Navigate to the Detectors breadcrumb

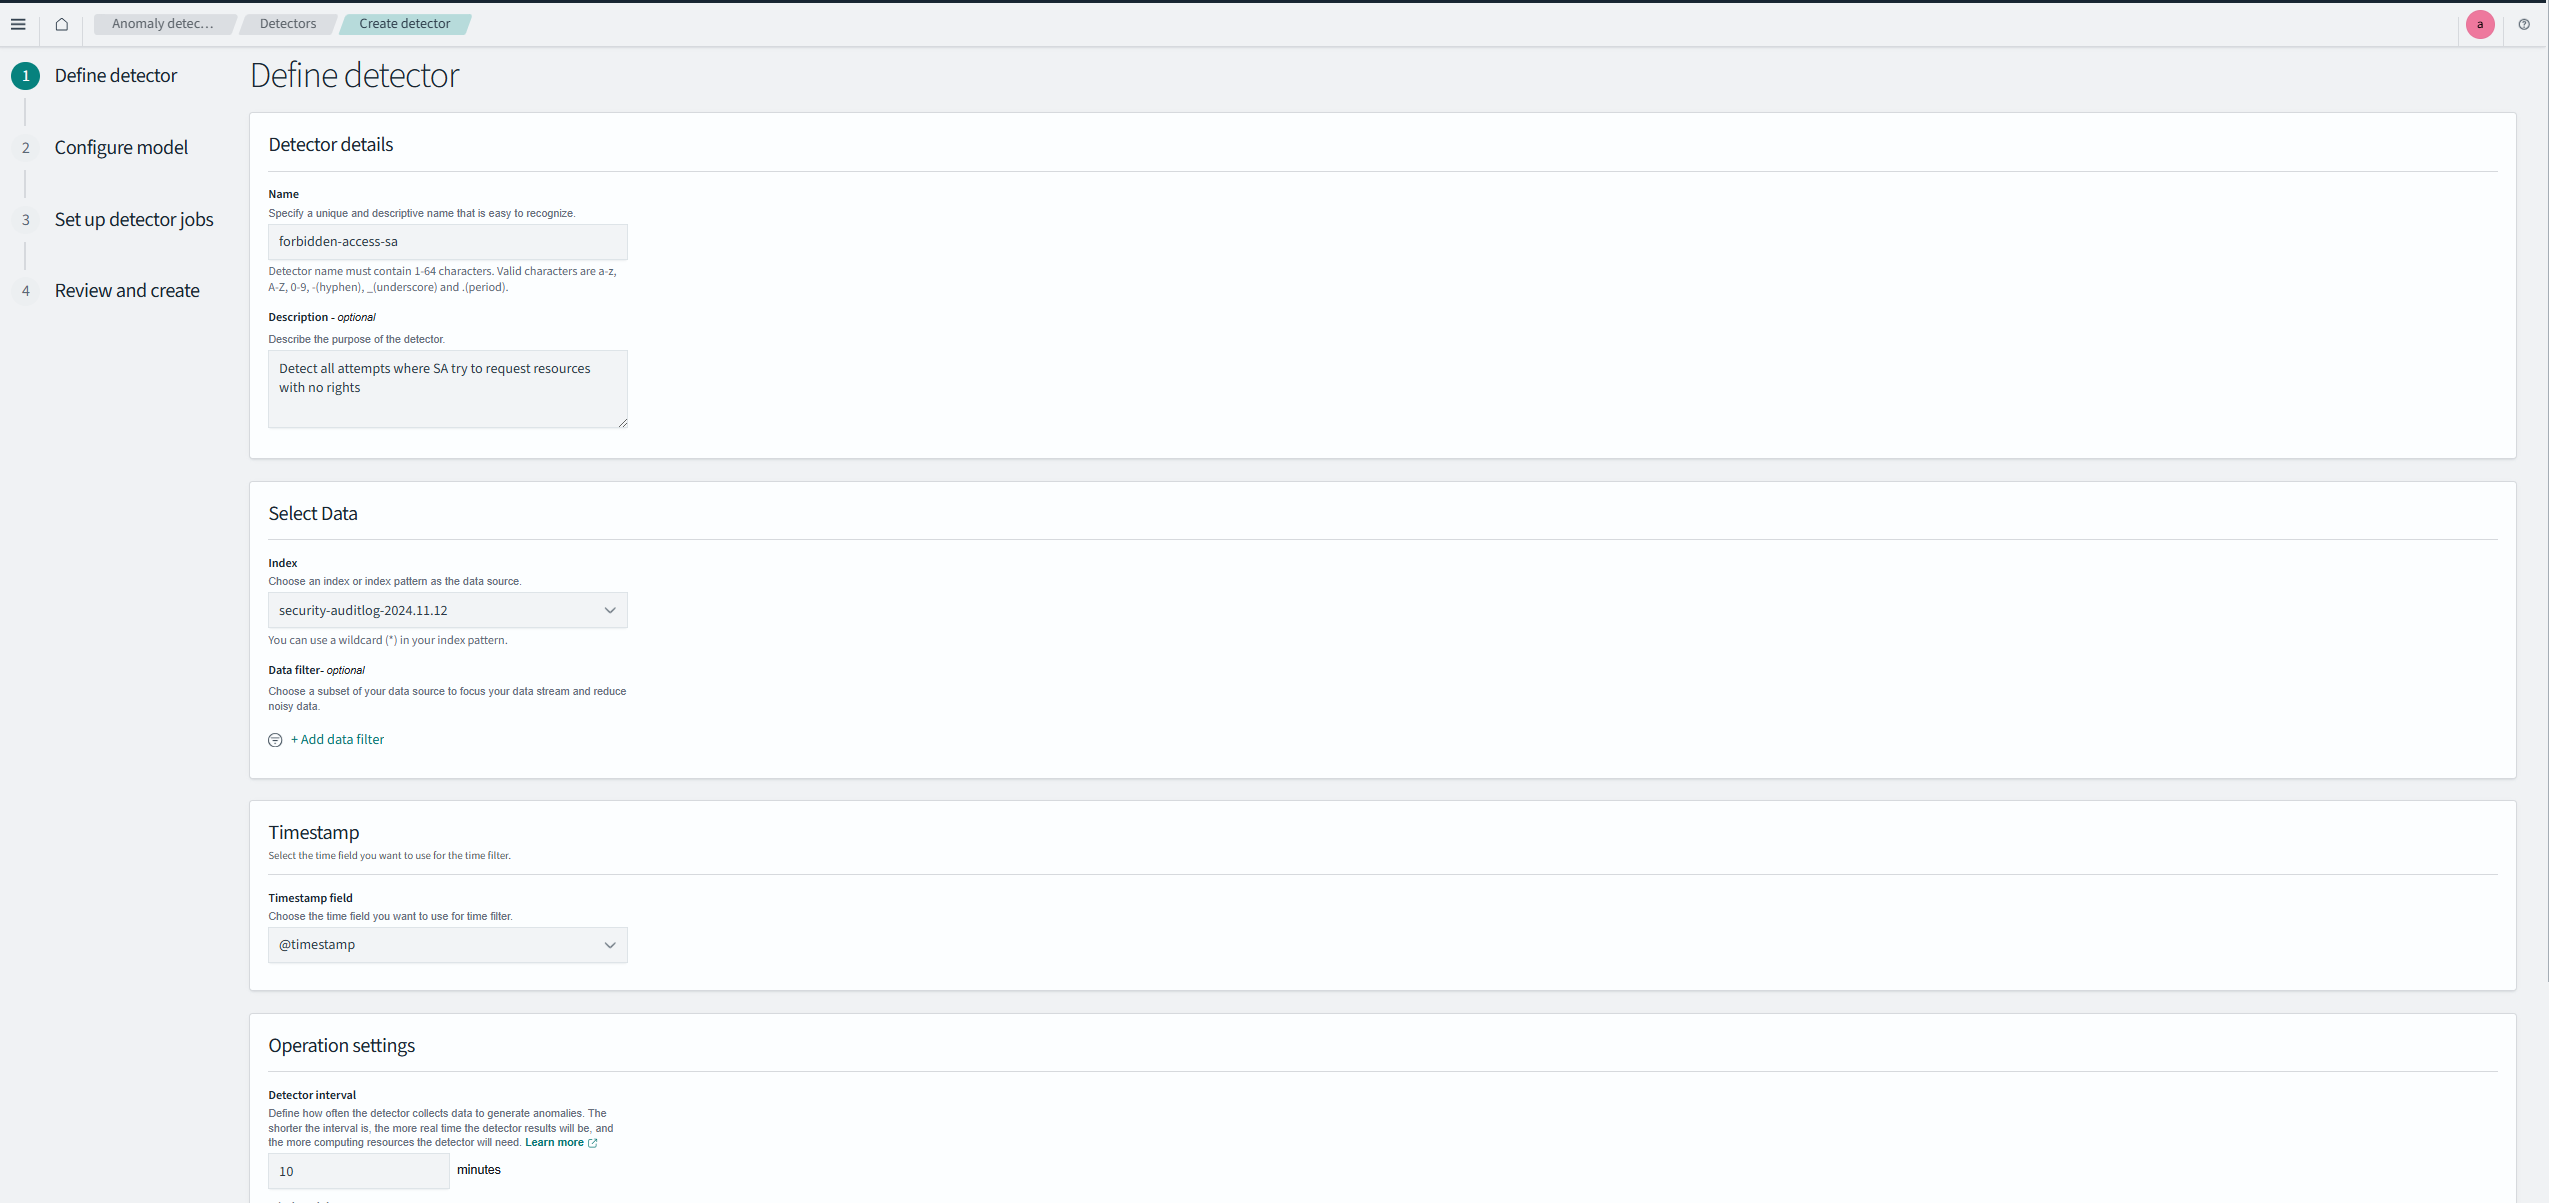[288, 24]
